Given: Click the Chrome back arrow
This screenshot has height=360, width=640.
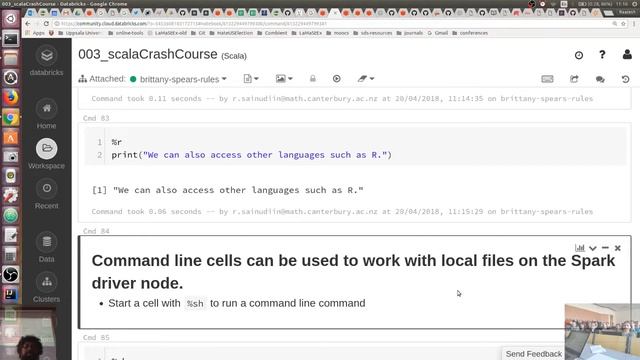Looking at the screenshot, I should pyautogui.click(x=28, y=24).
